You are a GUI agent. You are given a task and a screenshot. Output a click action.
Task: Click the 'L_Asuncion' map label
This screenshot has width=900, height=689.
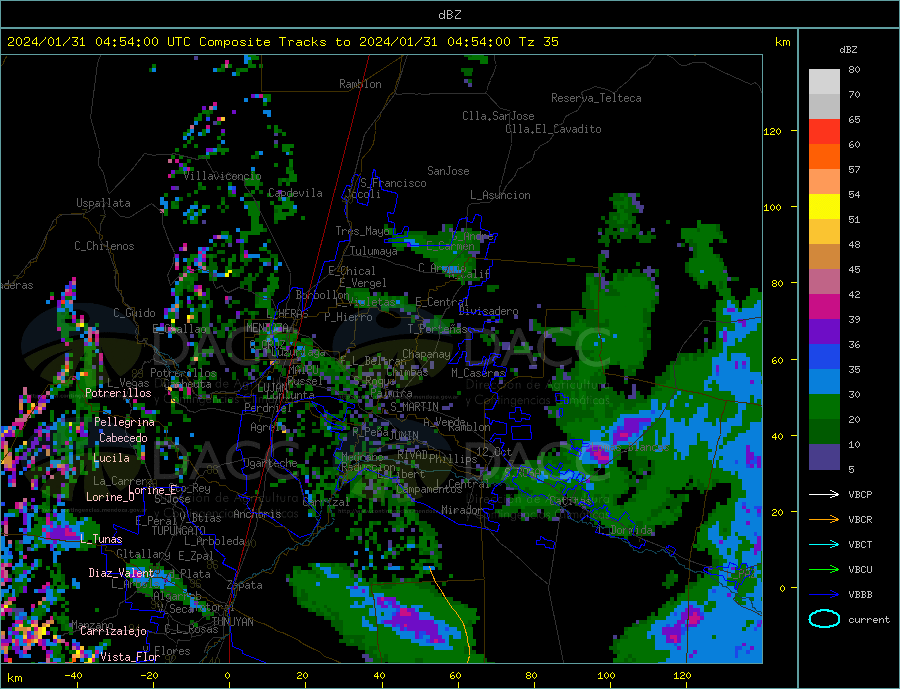click(x=500, y=195)
